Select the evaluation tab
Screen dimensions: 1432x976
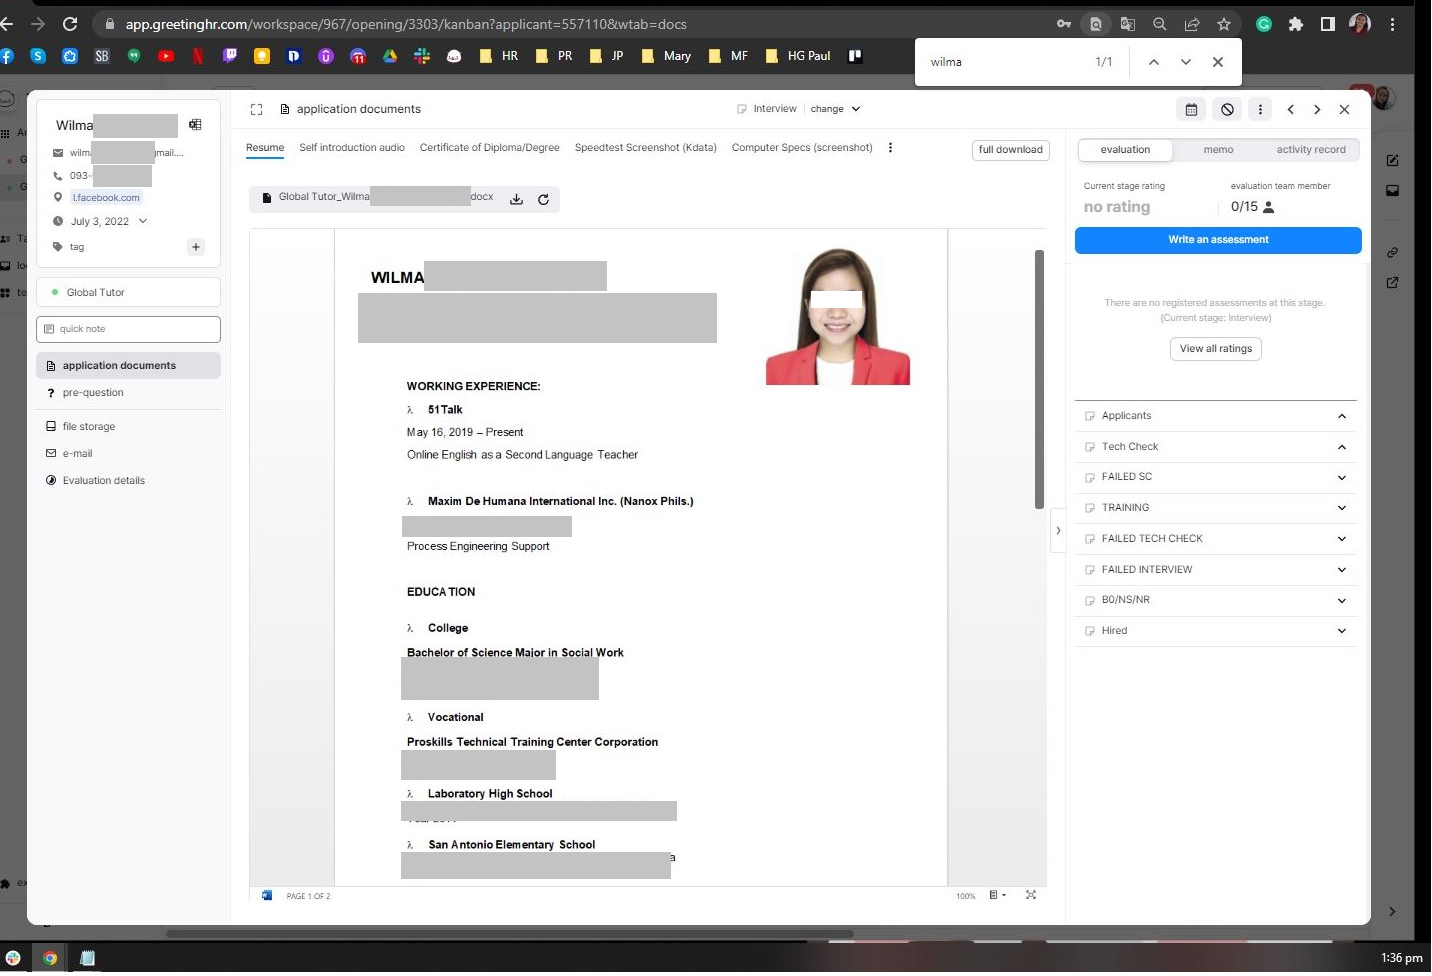[1125, 150]
